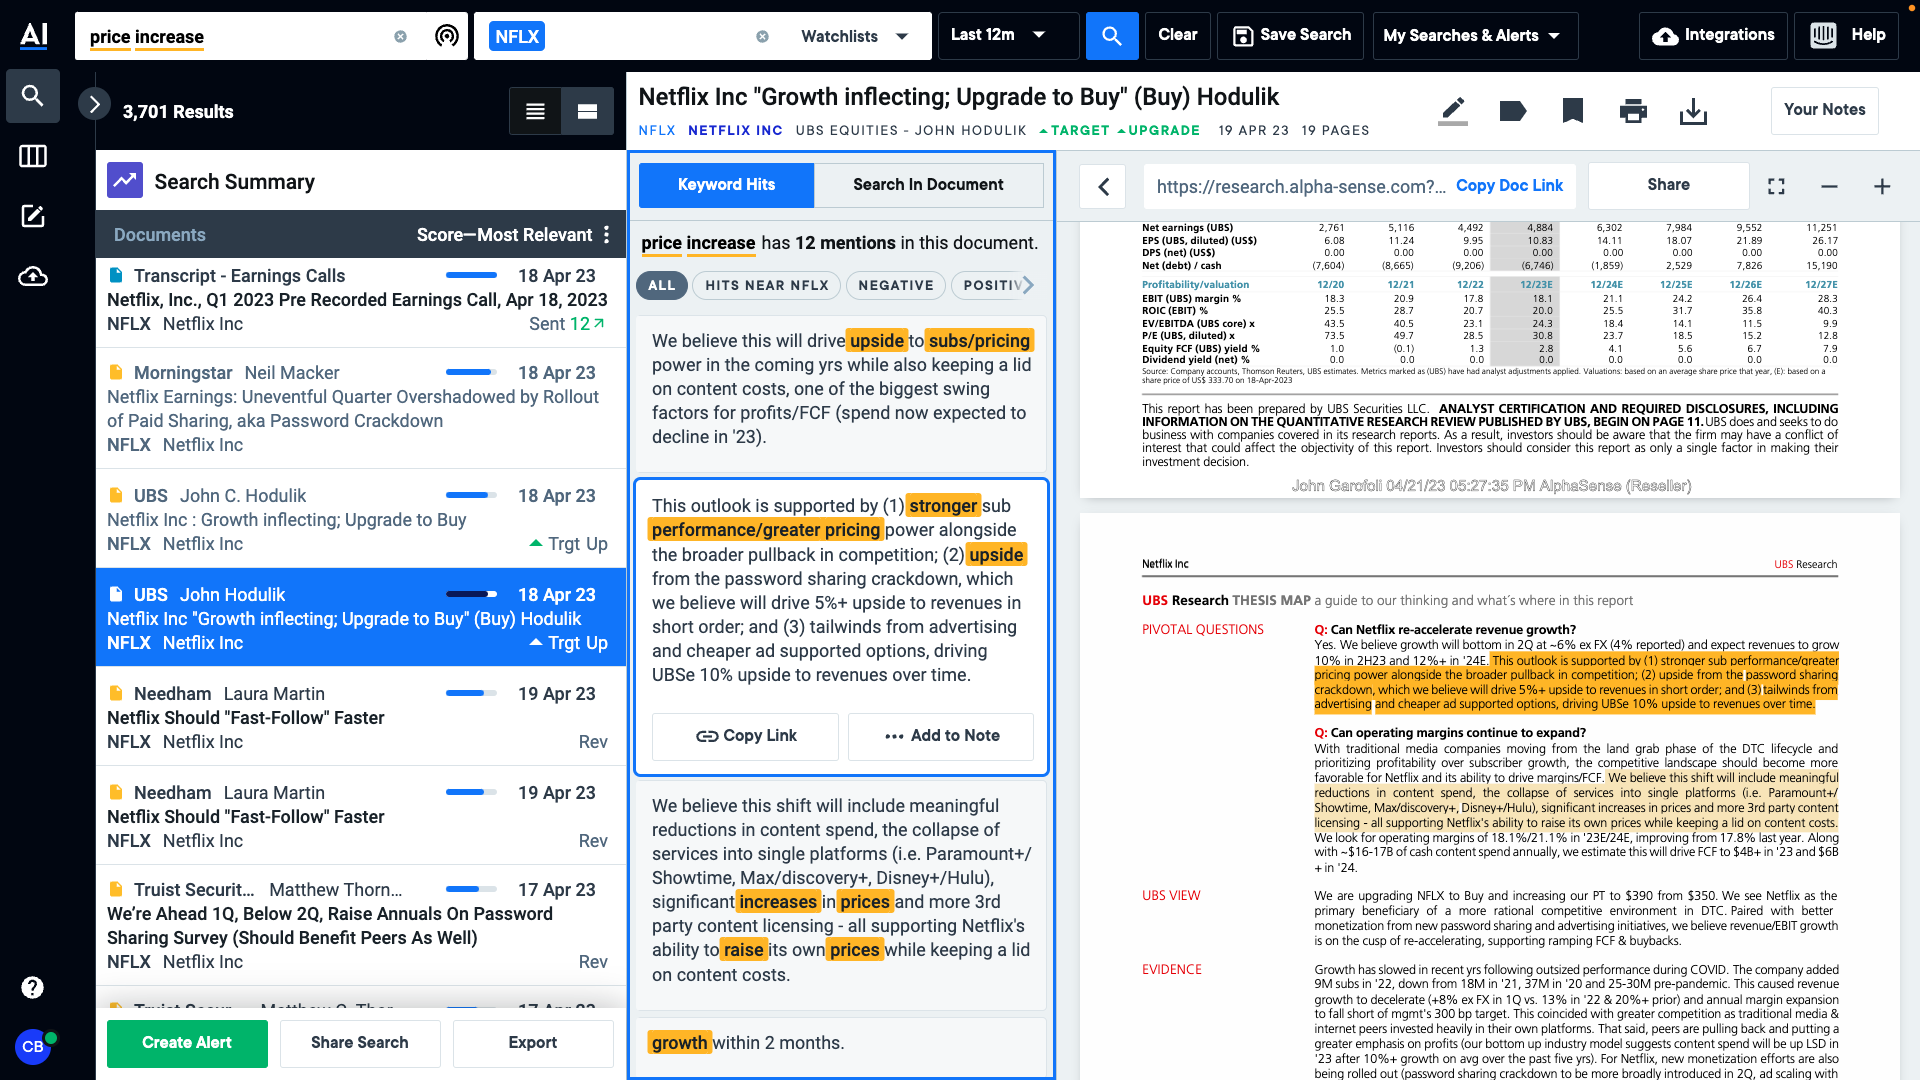Open the CB user profile avatar

coord(33,1047)
